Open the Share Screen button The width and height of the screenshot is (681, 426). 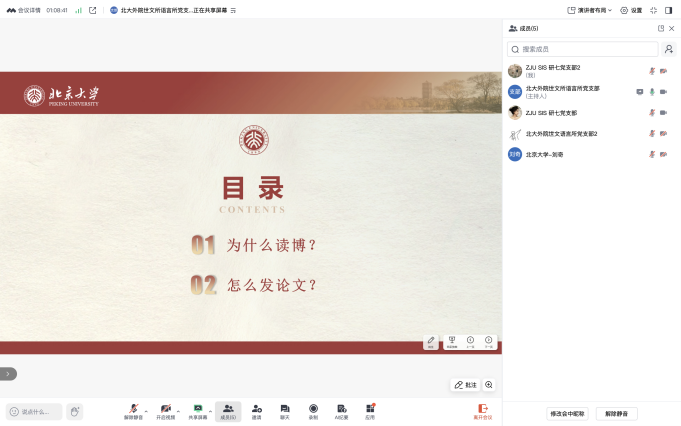(x=198, y=410)
